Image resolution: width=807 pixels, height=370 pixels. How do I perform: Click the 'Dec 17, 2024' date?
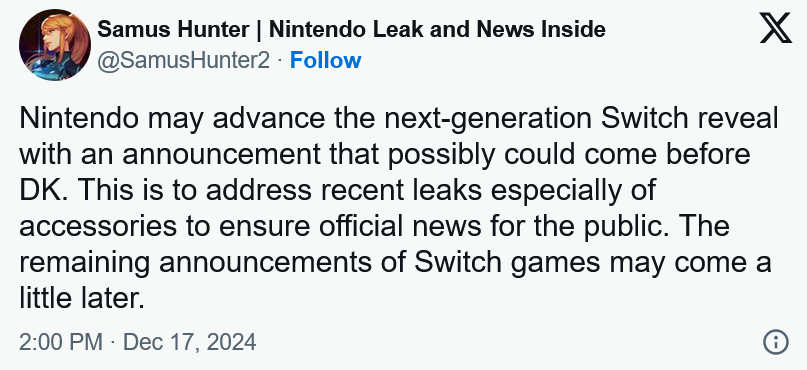pos(189,342)
